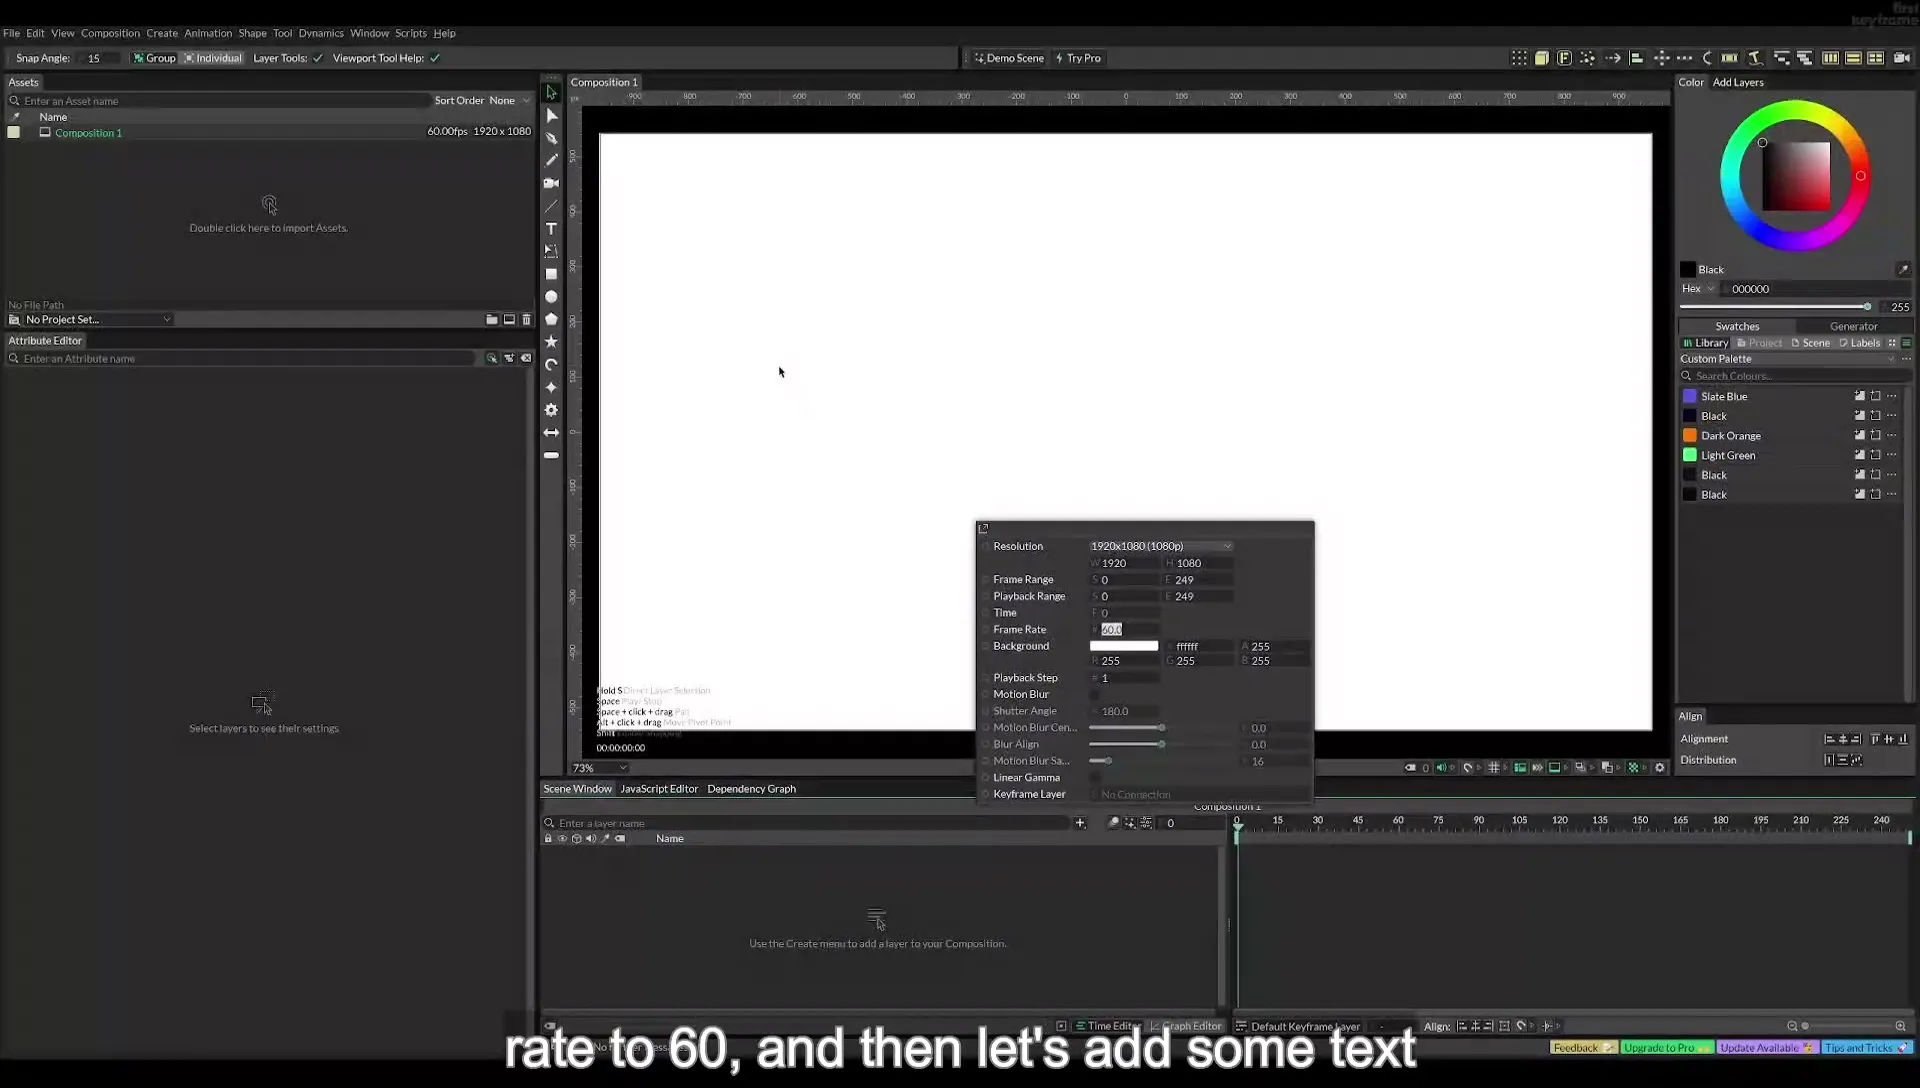The height and width of the screenshot is (1088, 1920).
Task: Select the Rectangle shape tool
Action: tap(551, 274)
